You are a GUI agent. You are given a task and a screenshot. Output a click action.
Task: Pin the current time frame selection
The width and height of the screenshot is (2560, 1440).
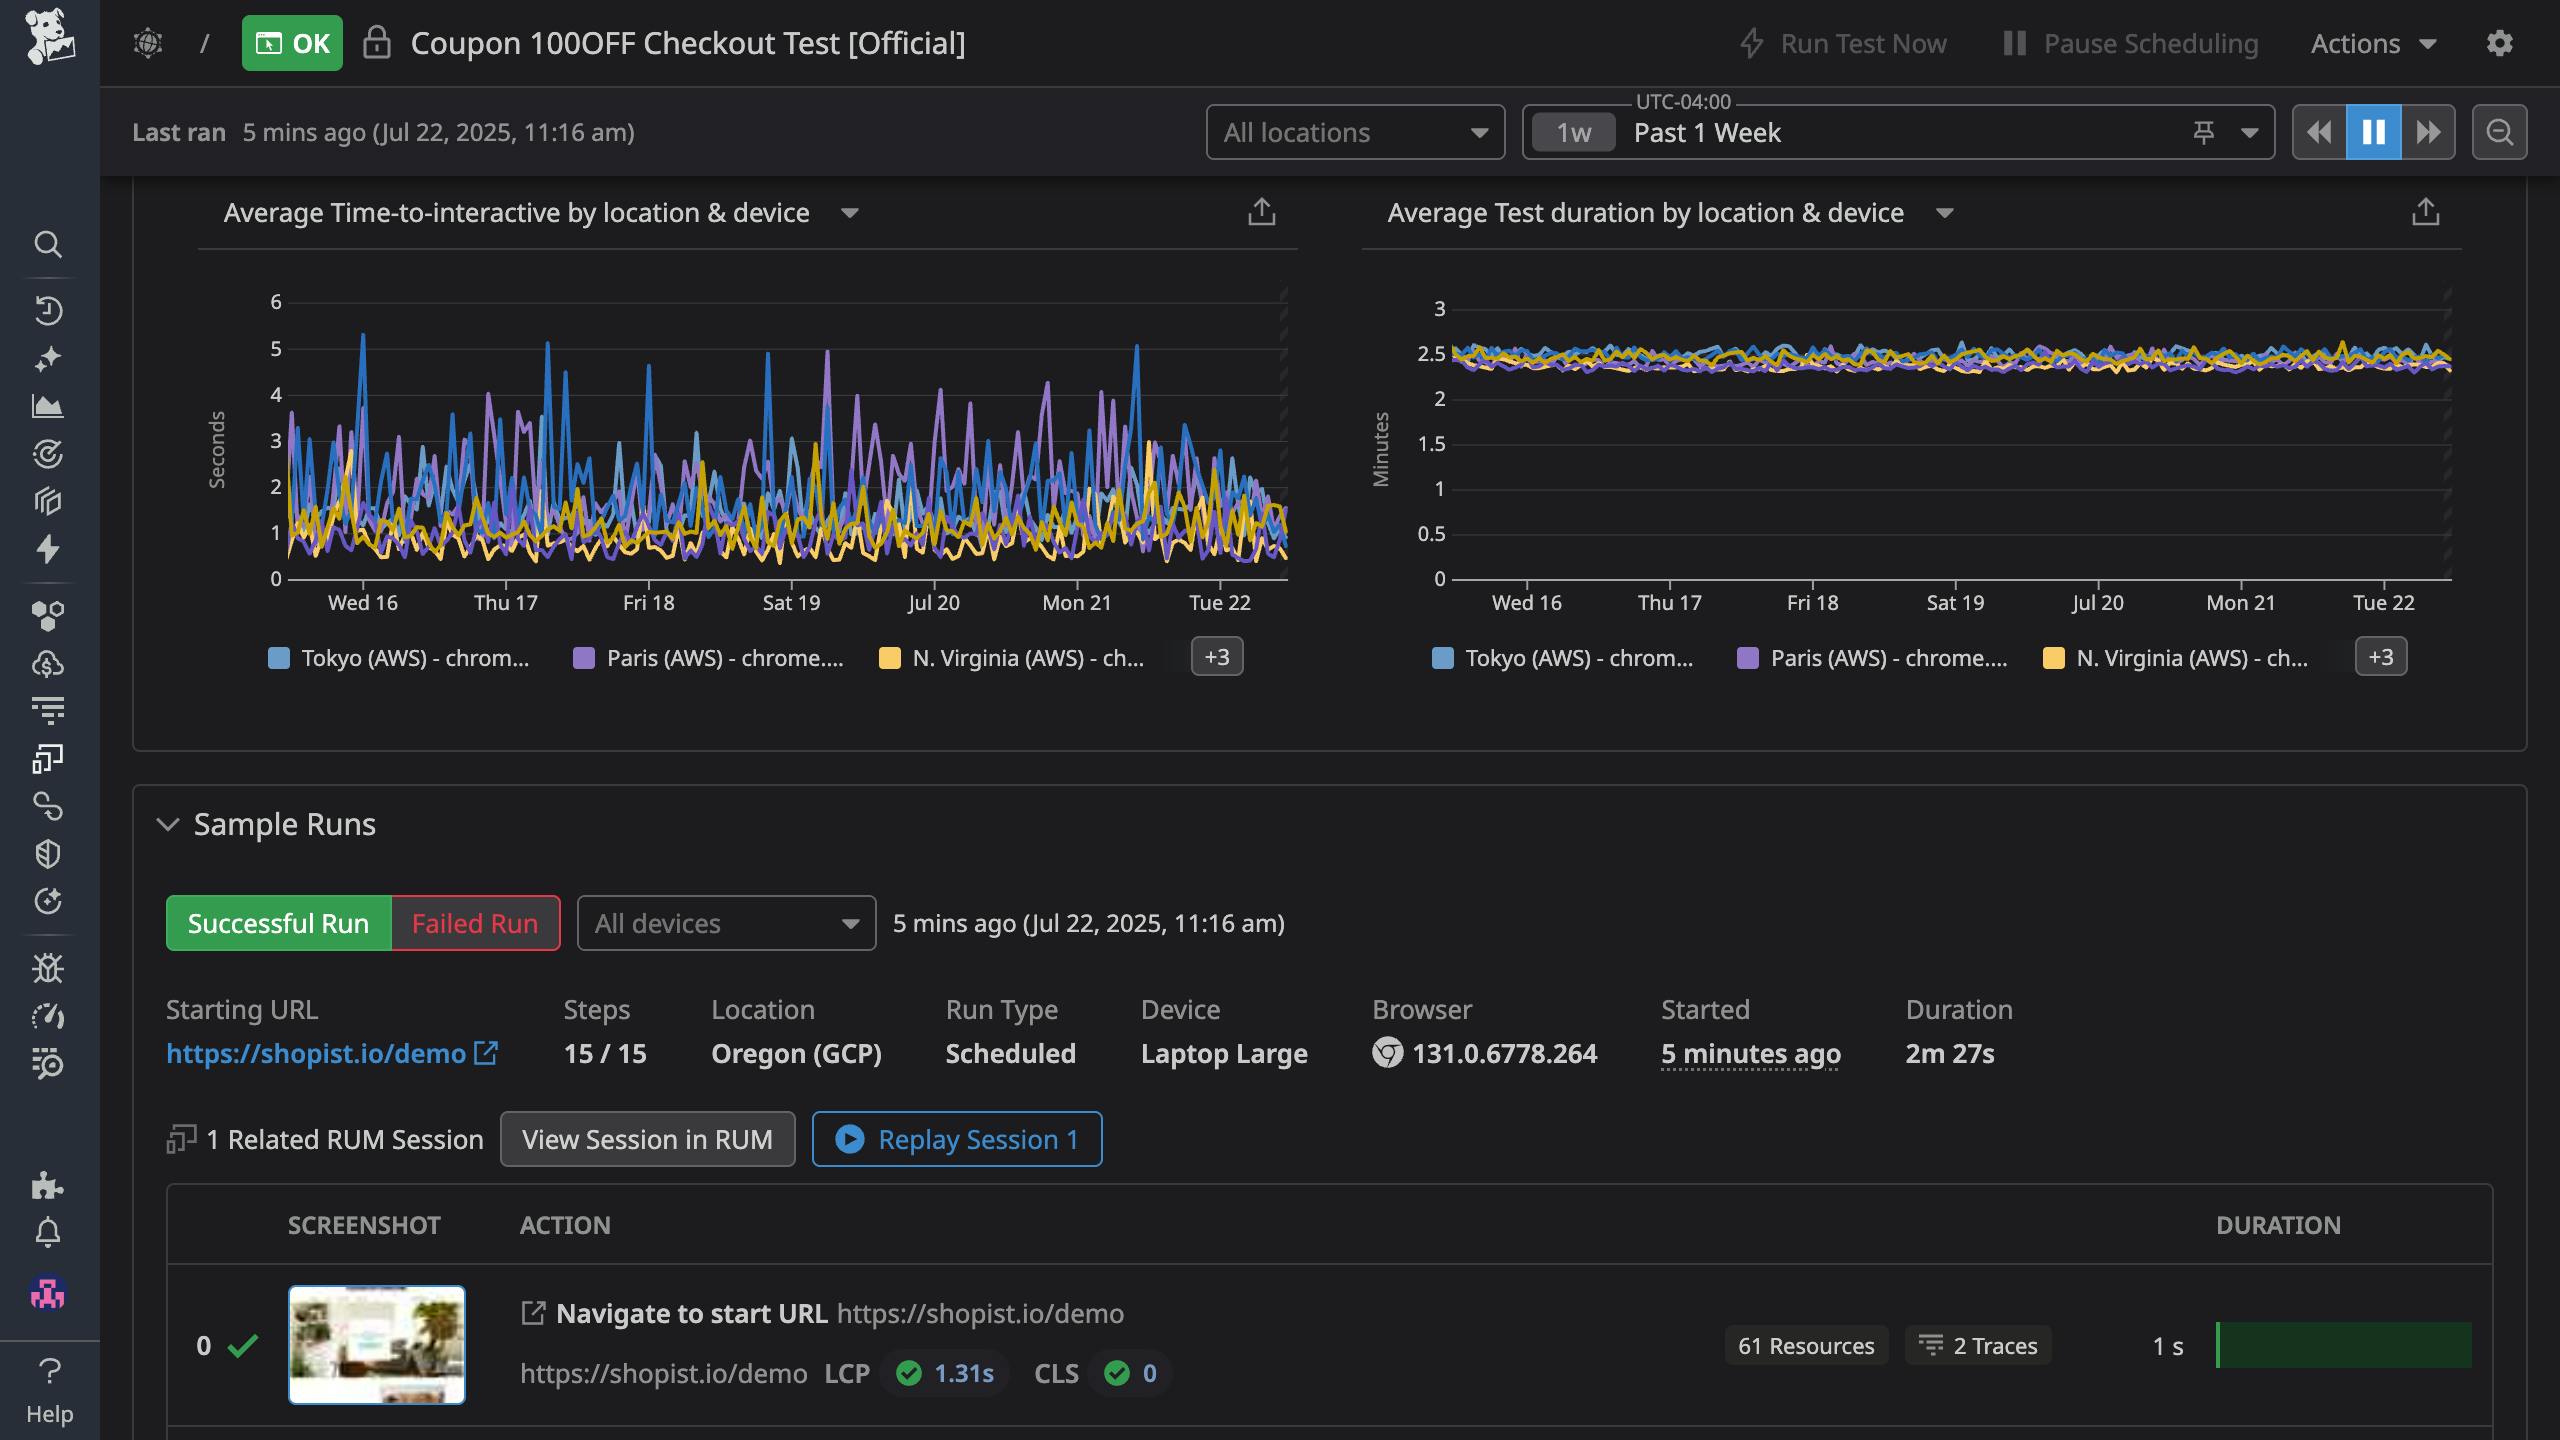(x=2204, y=131)
